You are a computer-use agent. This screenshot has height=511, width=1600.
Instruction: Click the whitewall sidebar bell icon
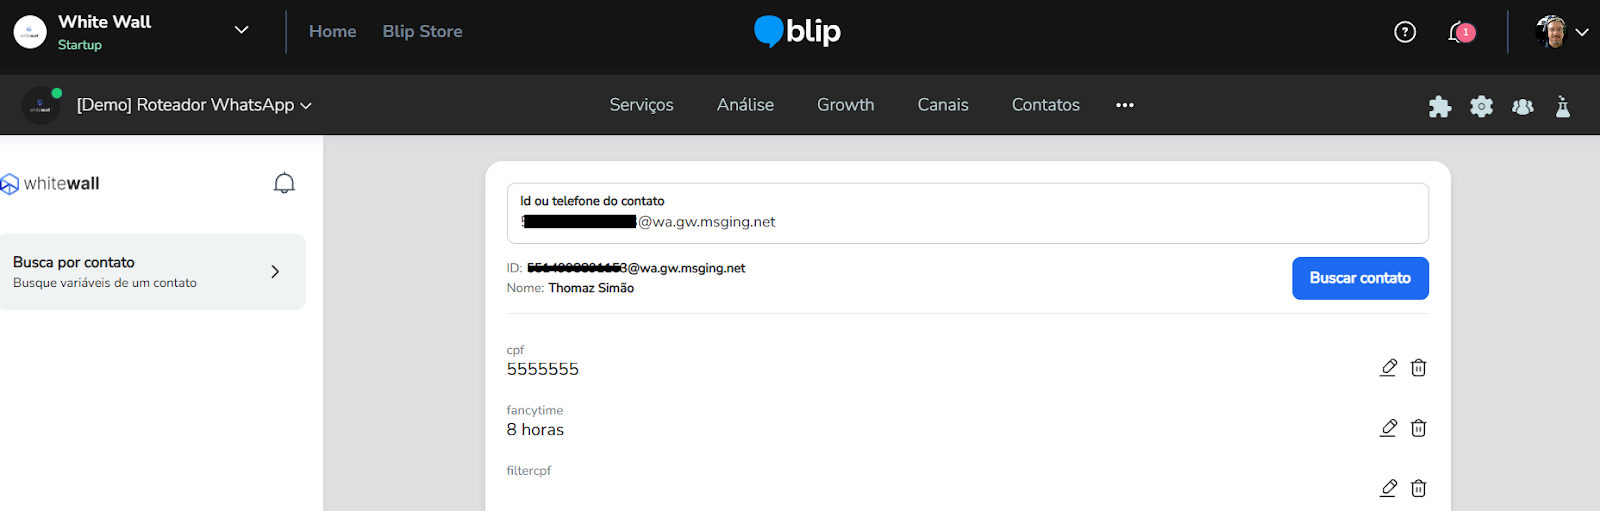284,183
